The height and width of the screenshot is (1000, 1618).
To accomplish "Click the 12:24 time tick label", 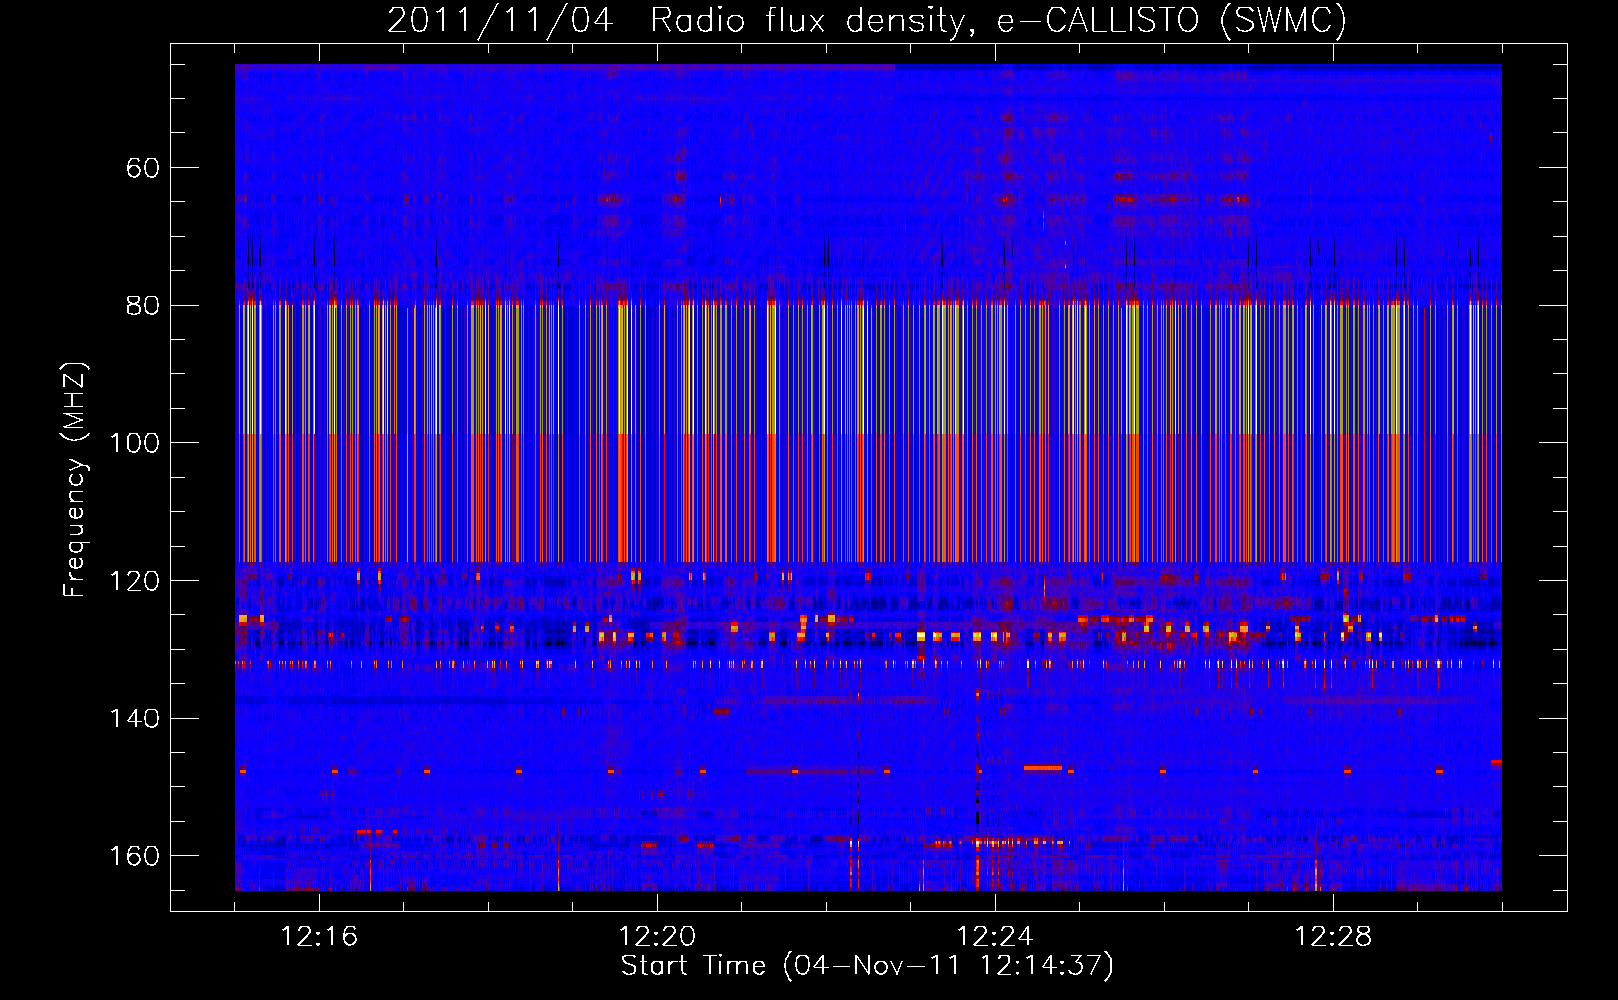I will (995, 937).
